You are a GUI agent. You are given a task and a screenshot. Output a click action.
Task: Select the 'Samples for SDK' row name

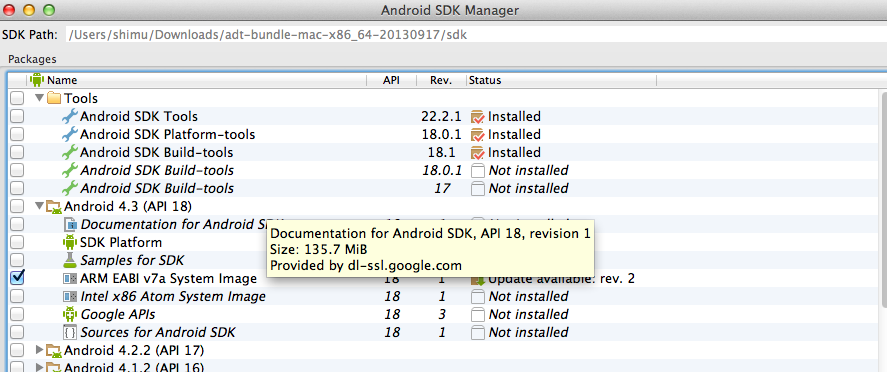coord(132,260)
